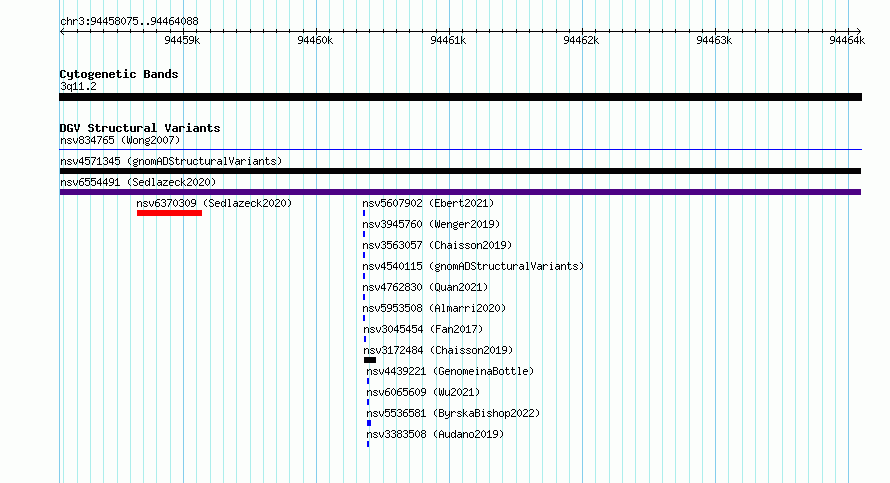Click the red nsv6370309 variant bar

[x=169, y=213]
